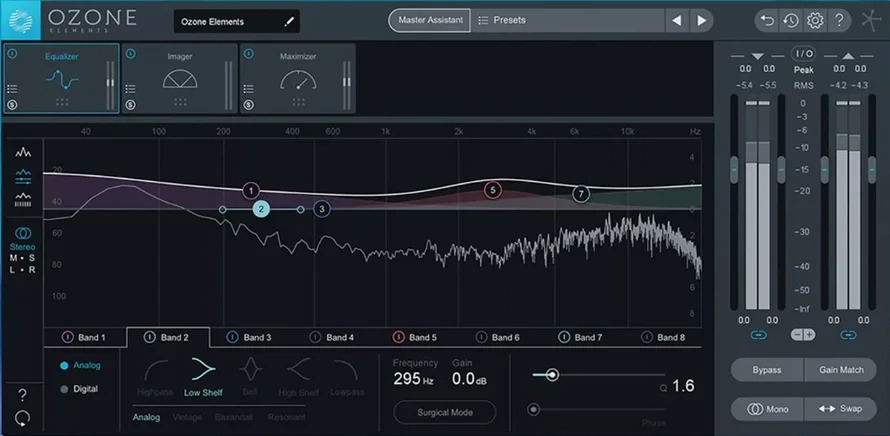890x436 pixels.
Task: Click the Frequency value 295 Hz
Action: tap(413, 379)
